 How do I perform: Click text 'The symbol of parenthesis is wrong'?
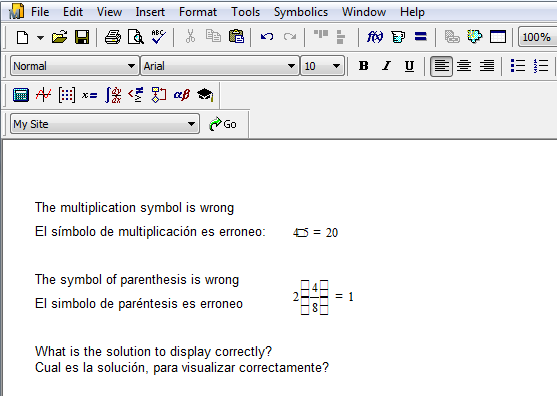click(x=137, y=280)
